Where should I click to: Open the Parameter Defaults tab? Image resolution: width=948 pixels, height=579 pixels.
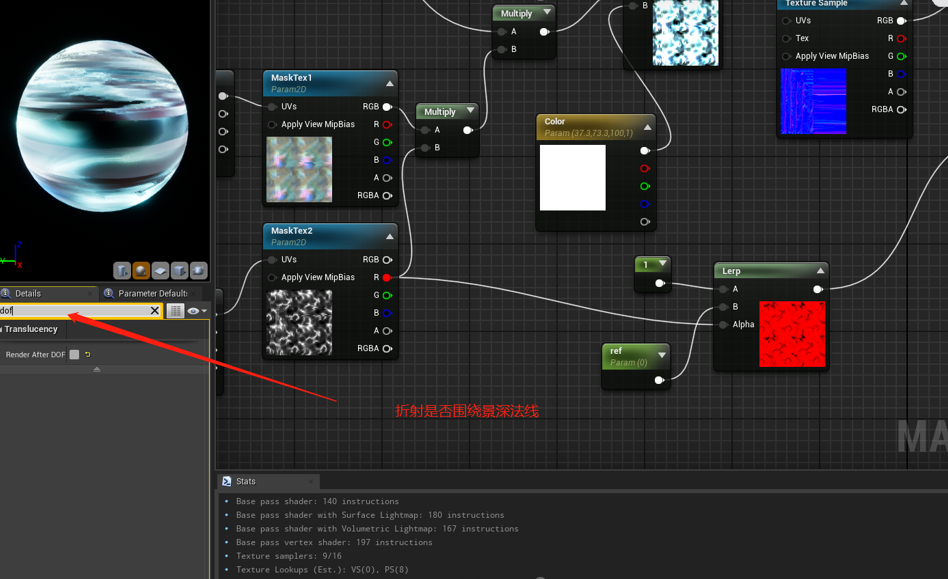[x=152, y=293]
